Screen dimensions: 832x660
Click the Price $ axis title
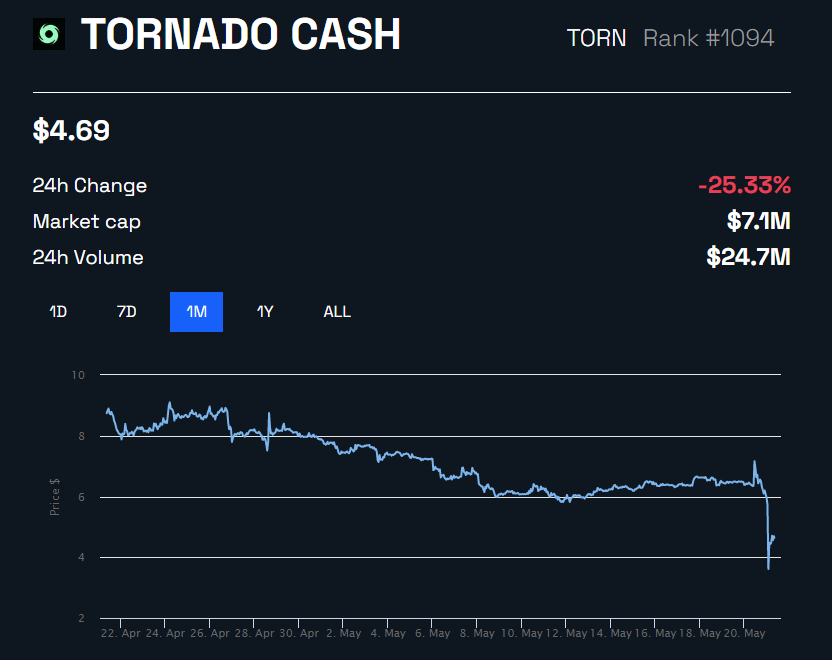(55, 497)
